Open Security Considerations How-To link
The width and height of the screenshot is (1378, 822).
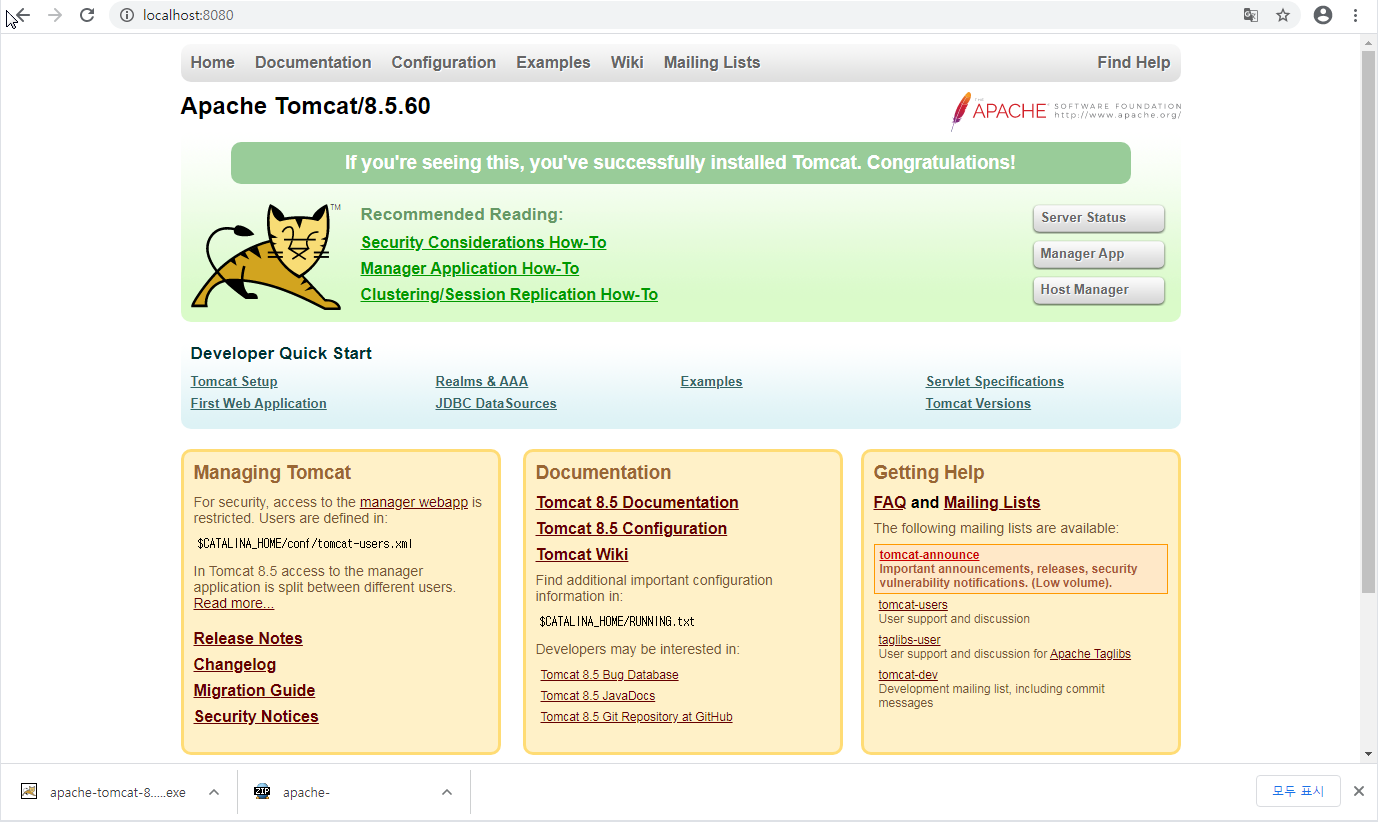tap(484, 242)
